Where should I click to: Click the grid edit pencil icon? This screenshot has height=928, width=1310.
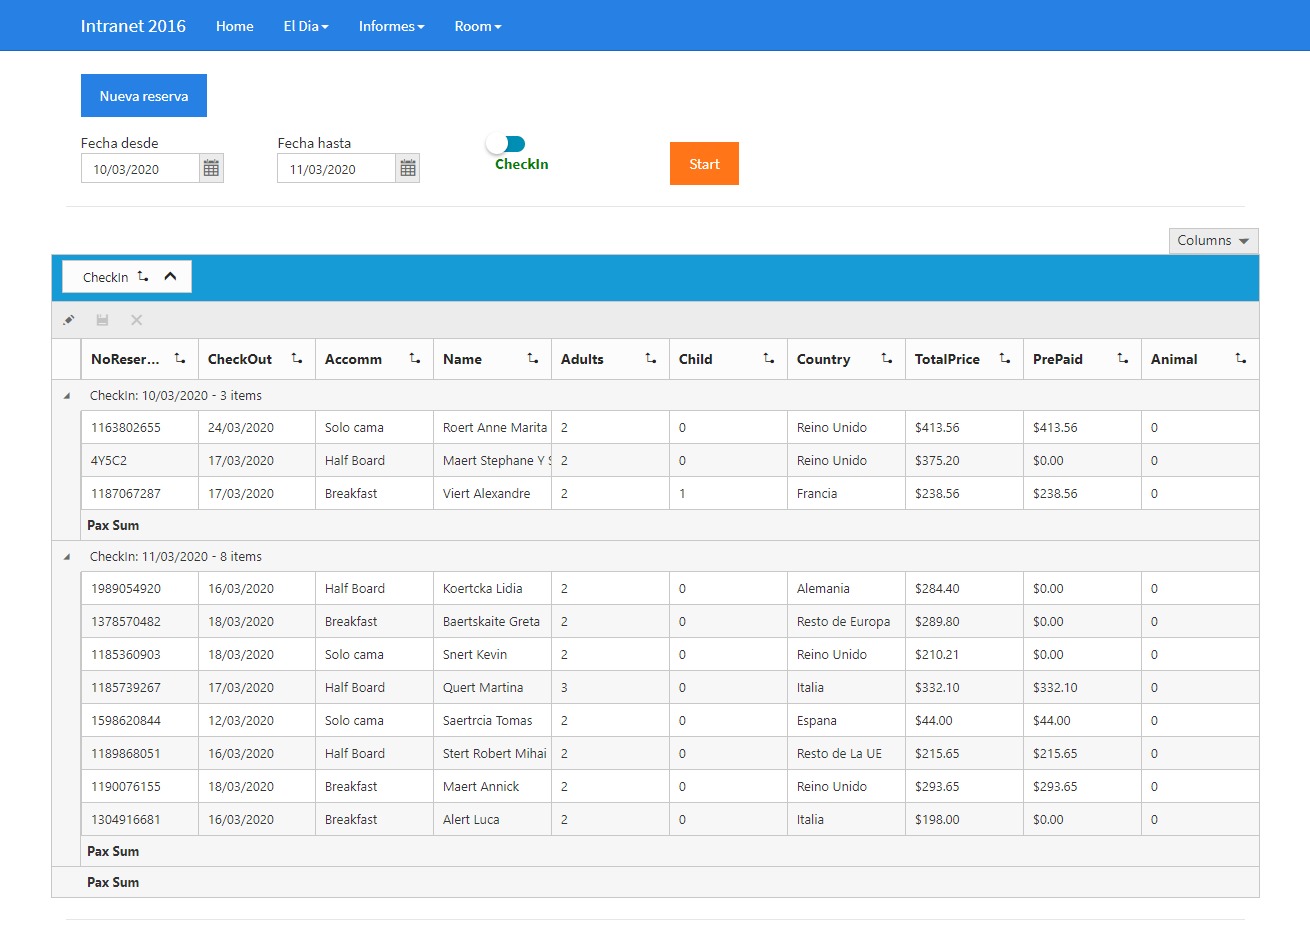69,320
